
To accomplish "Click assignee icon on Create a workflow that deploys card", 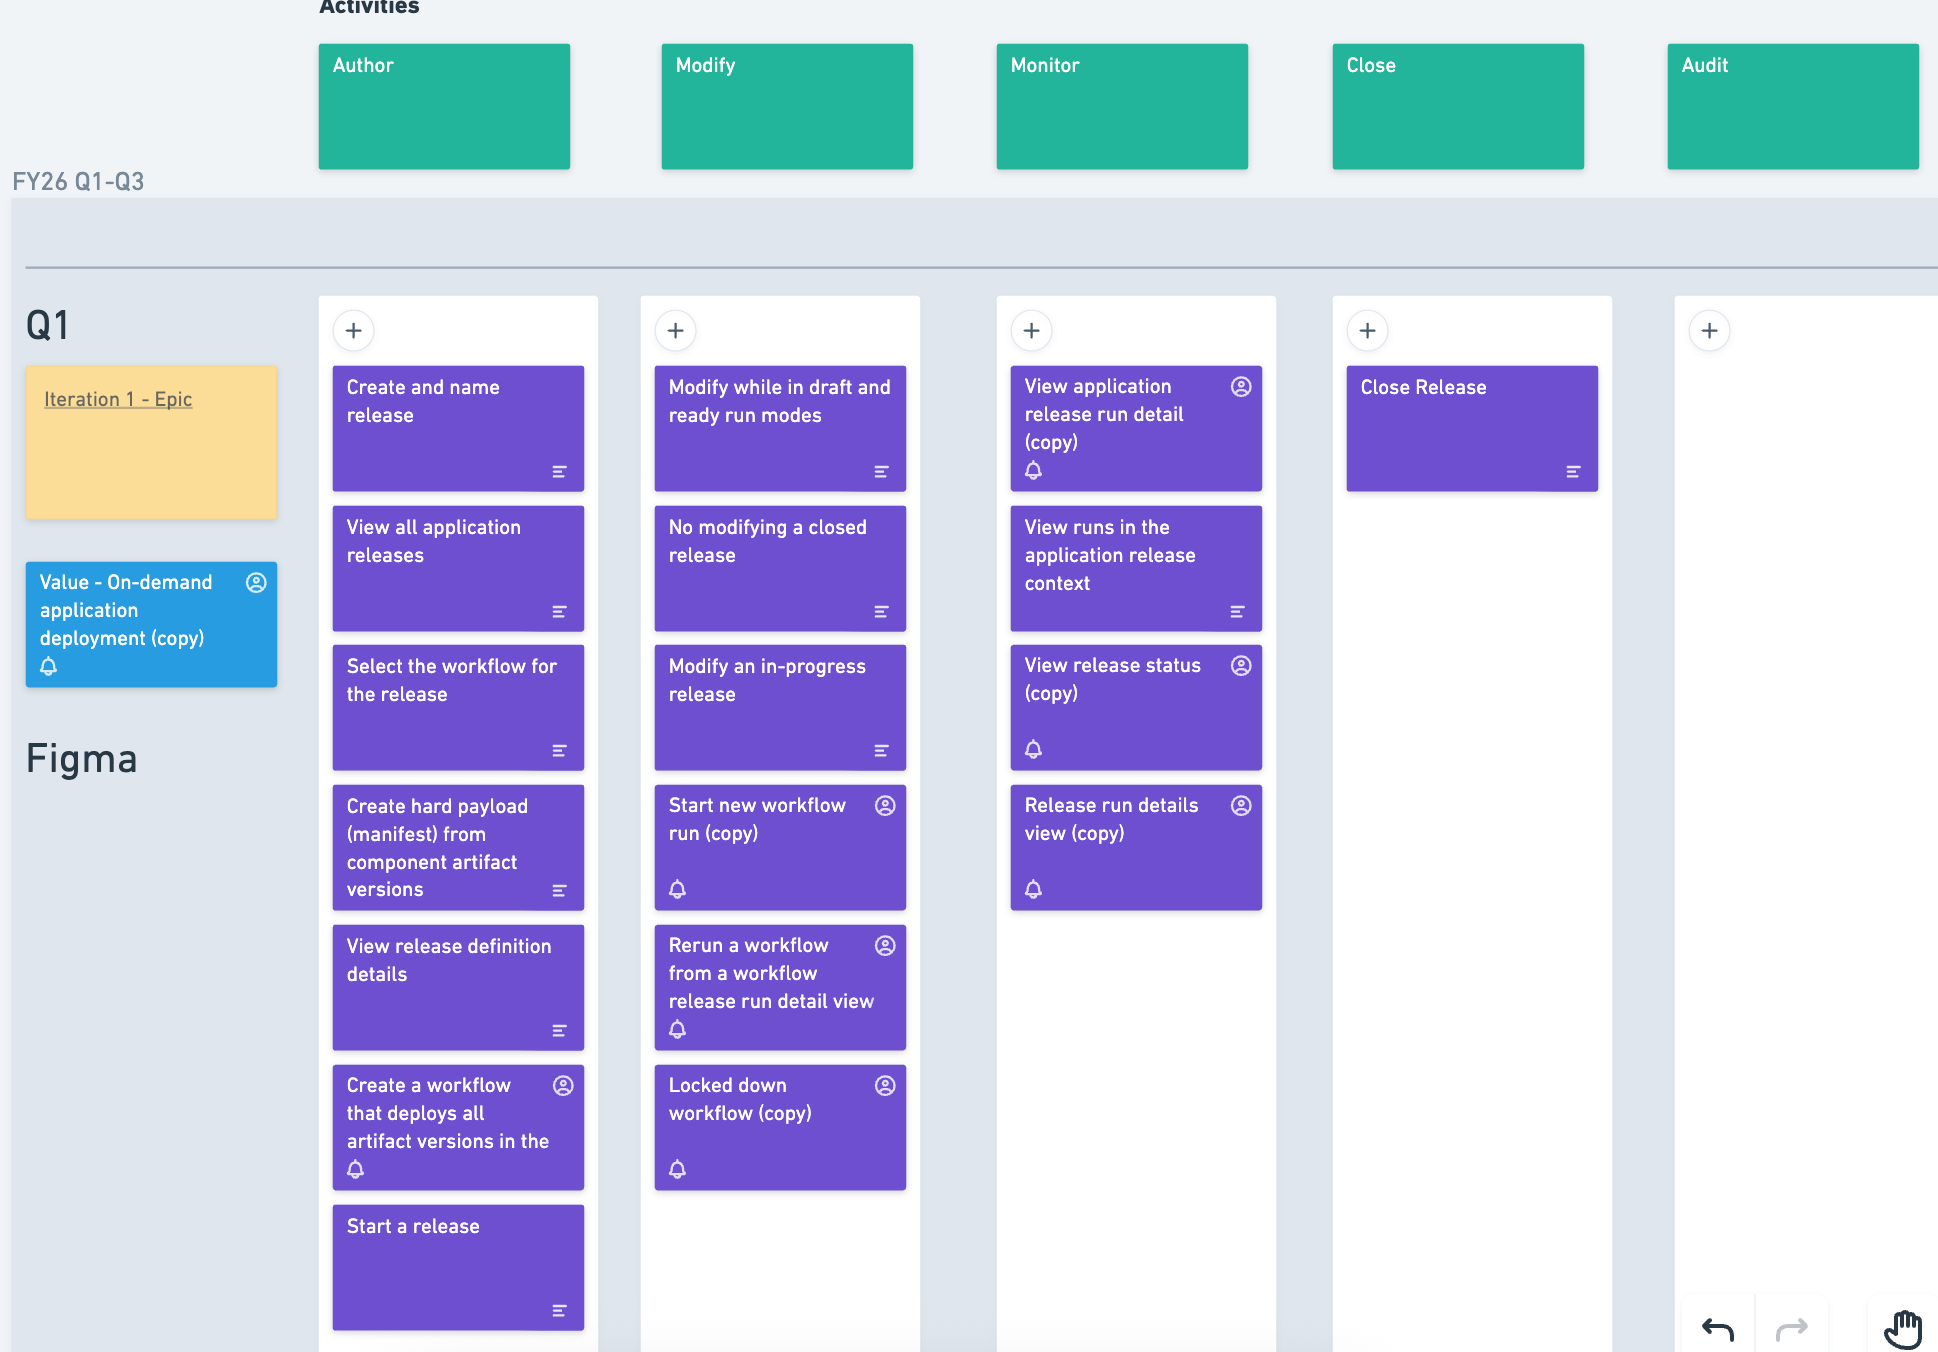I will (563, 1086).
